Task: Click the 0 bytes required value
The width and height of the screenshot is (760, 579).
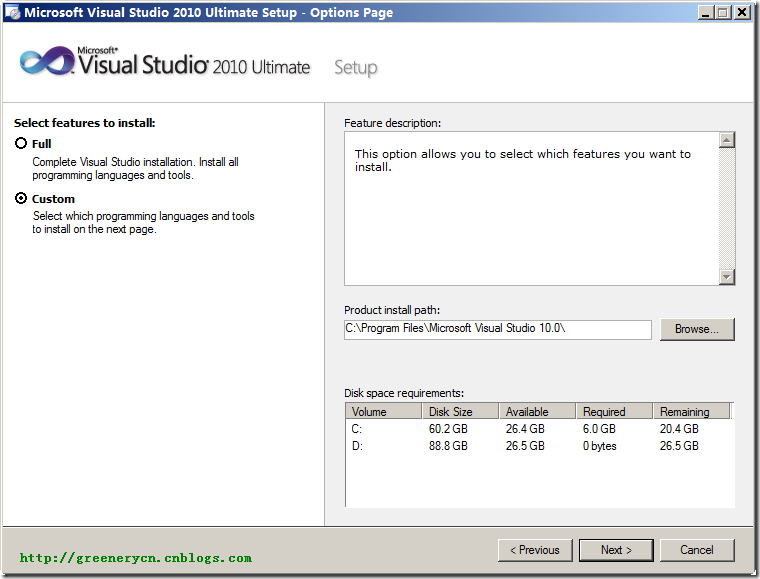Action: pos(600,446)
